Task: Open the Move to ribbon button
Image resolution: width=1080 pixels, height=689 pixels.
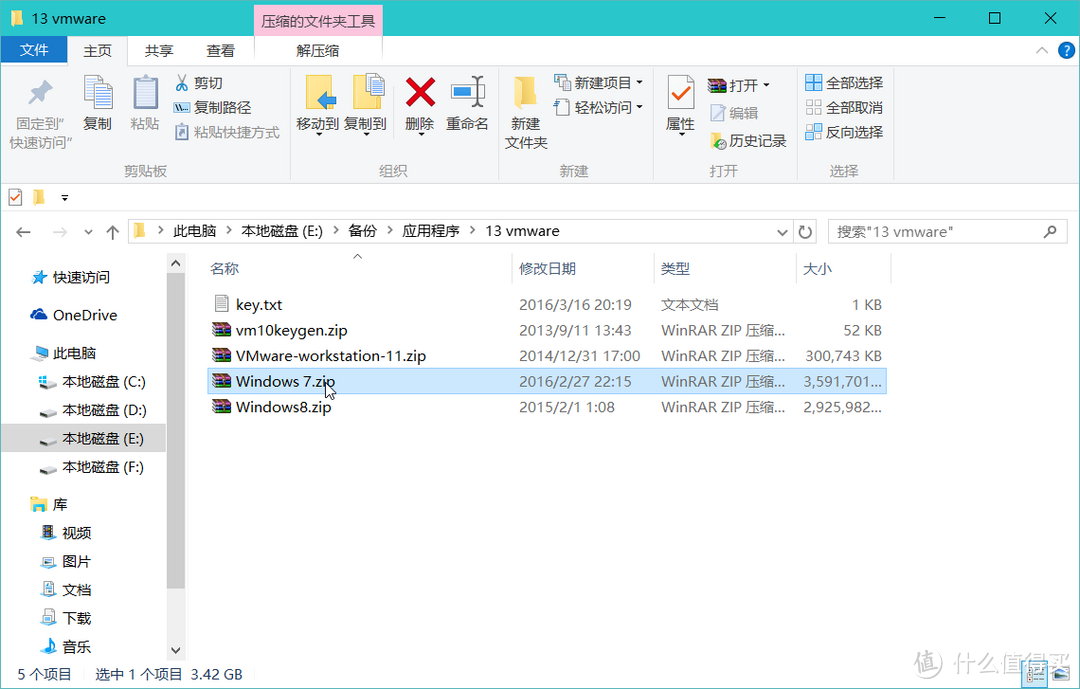Action: pos(318,105)
